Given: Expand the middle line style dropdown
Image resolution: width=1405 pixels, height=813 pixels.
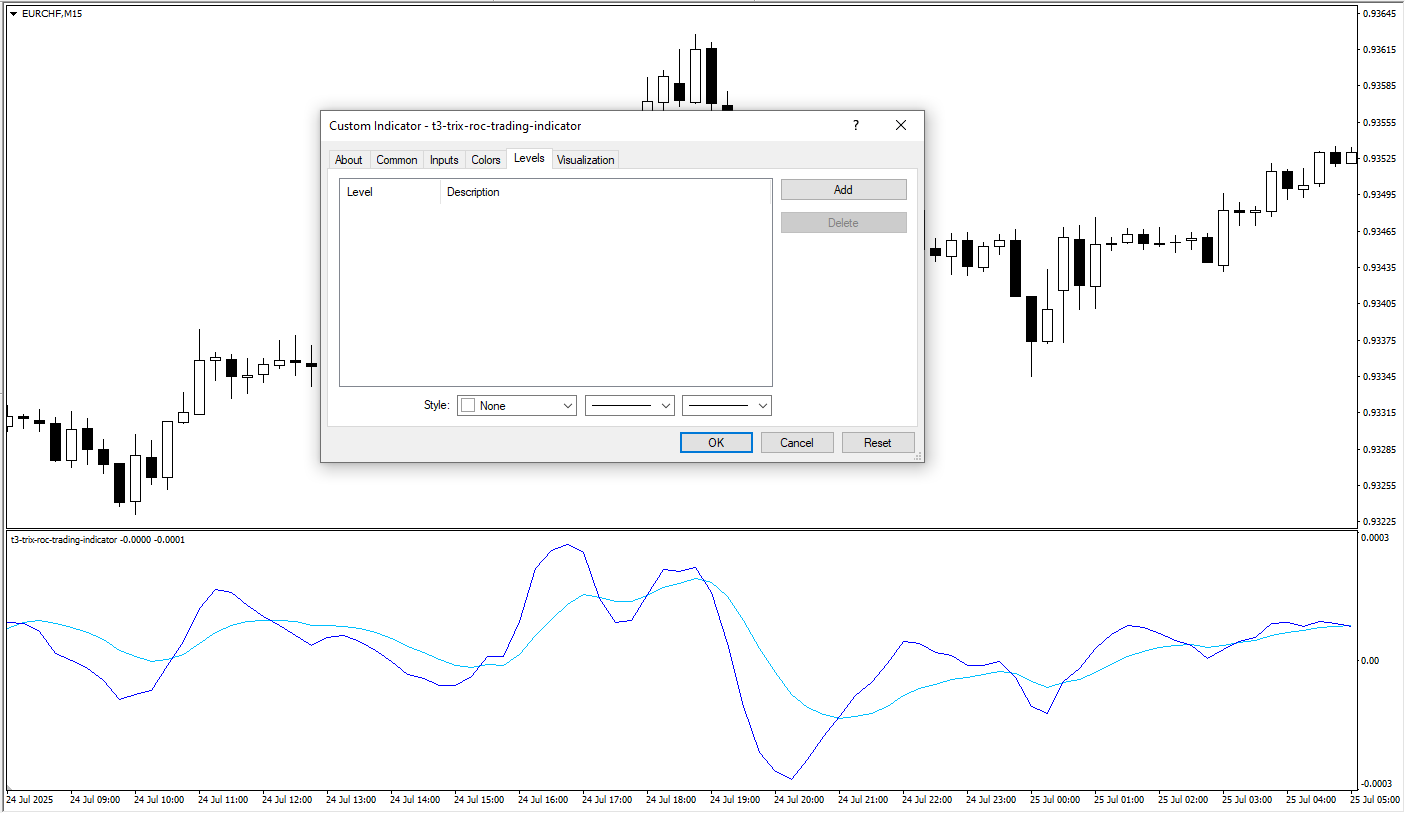Looking at the screenshot, I should pyautogui.click(x=630, y=406).
